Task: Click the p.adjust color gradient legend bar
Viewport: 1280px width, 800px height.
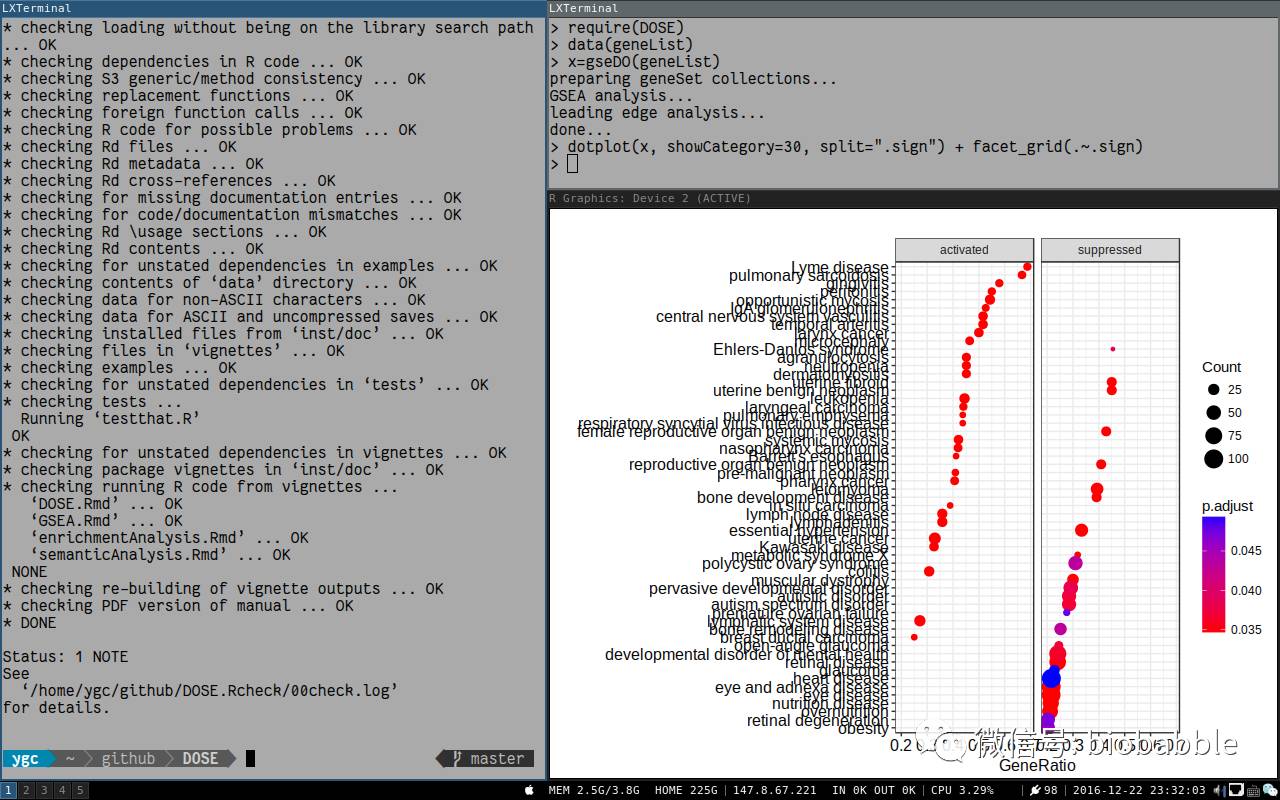Action: tap(1213, 575)
